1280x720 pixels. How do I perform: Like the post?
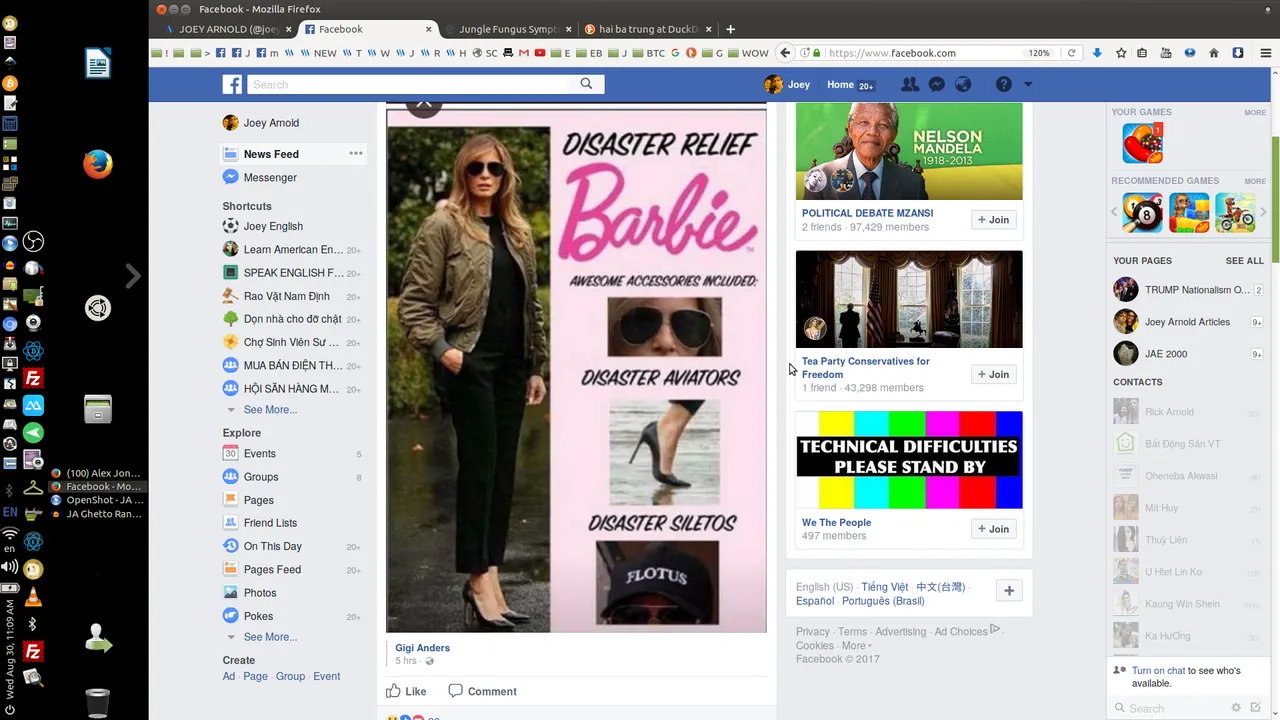406,691
